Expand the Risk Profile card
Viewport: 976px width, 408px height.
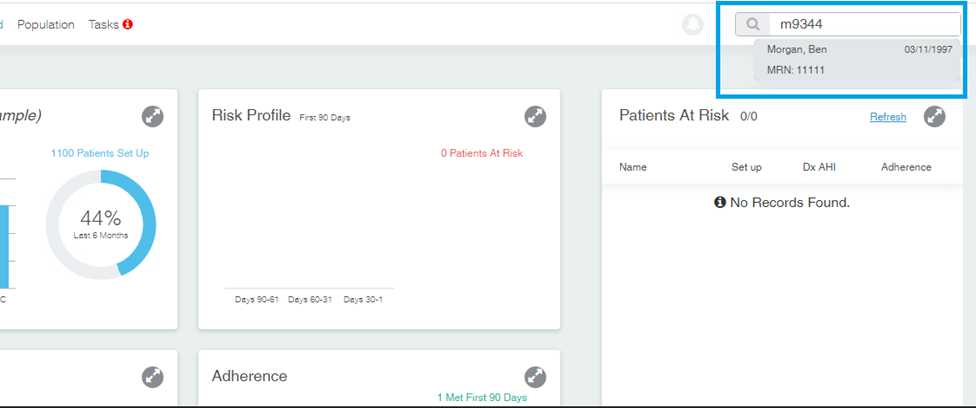click(535, 116)
